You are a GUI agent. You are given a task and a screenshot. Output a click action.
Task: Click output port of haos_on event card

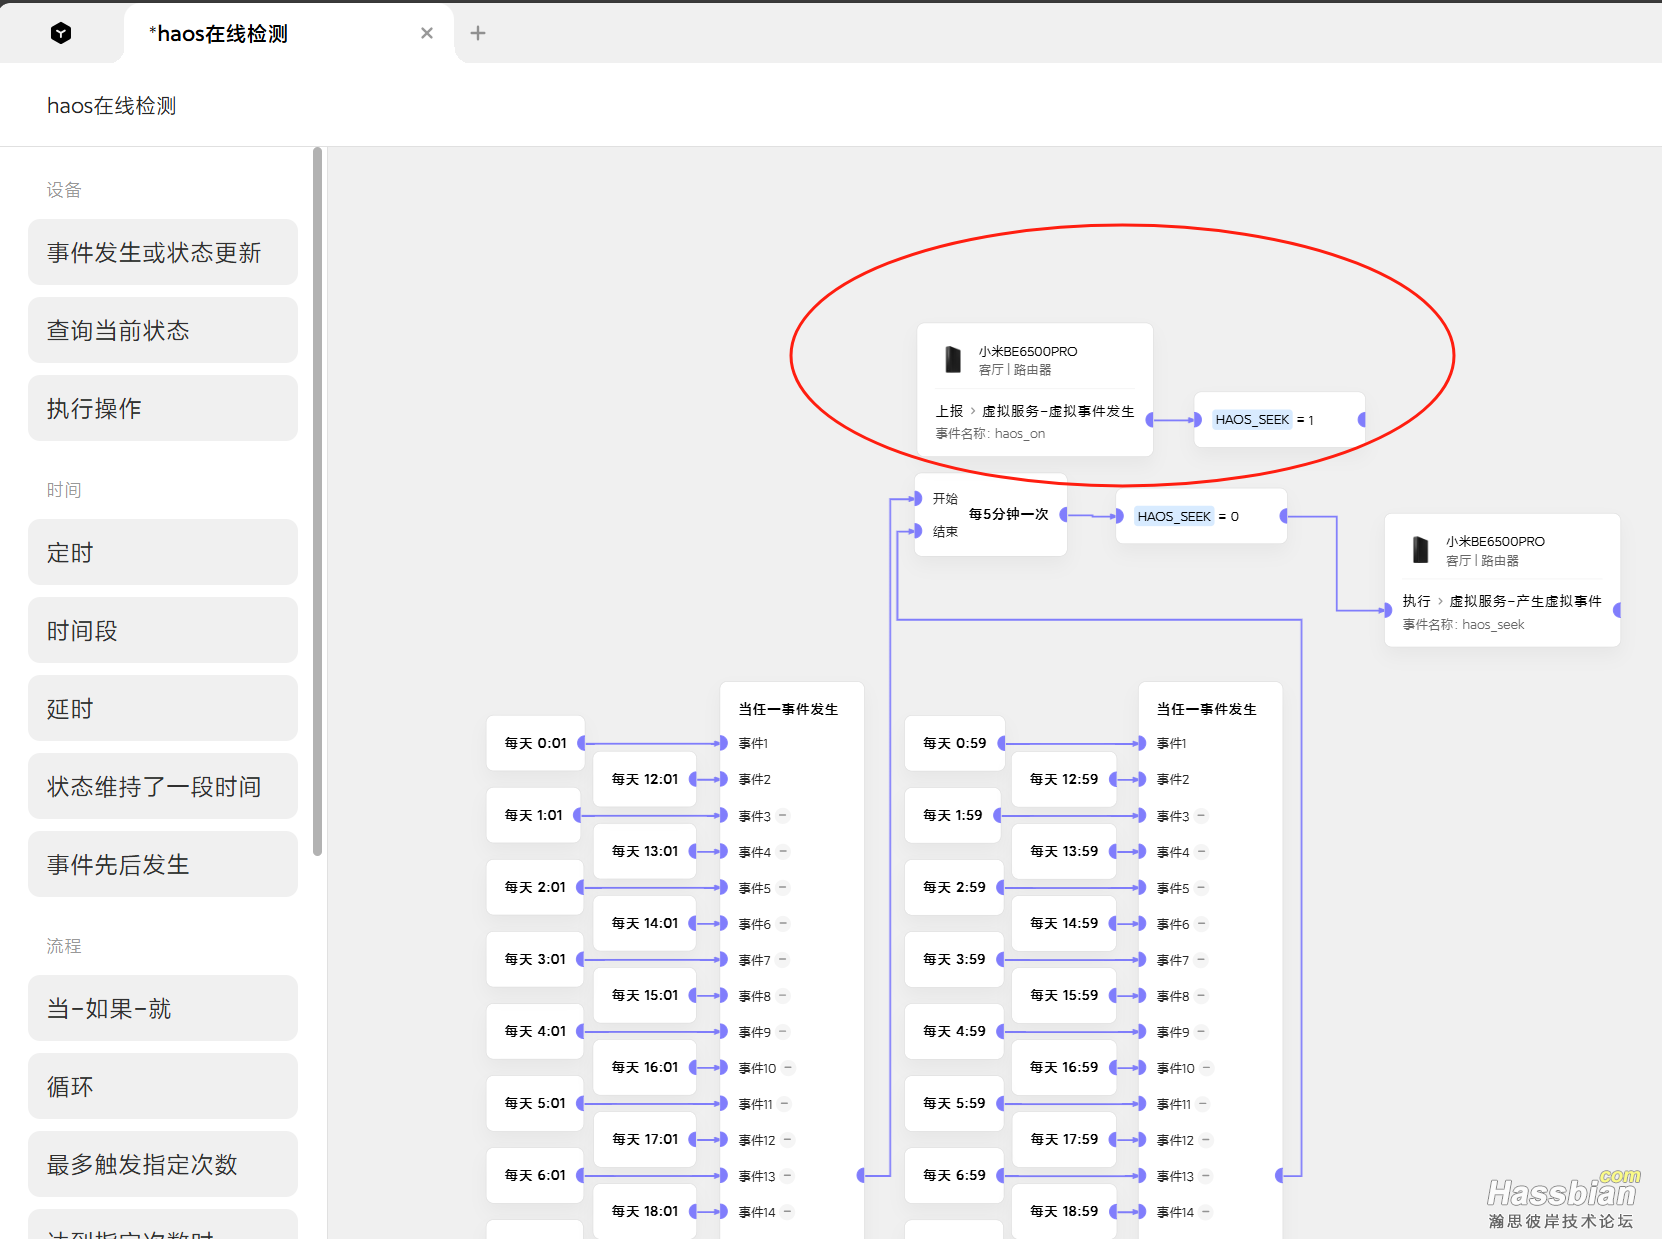coord(1150,420)
